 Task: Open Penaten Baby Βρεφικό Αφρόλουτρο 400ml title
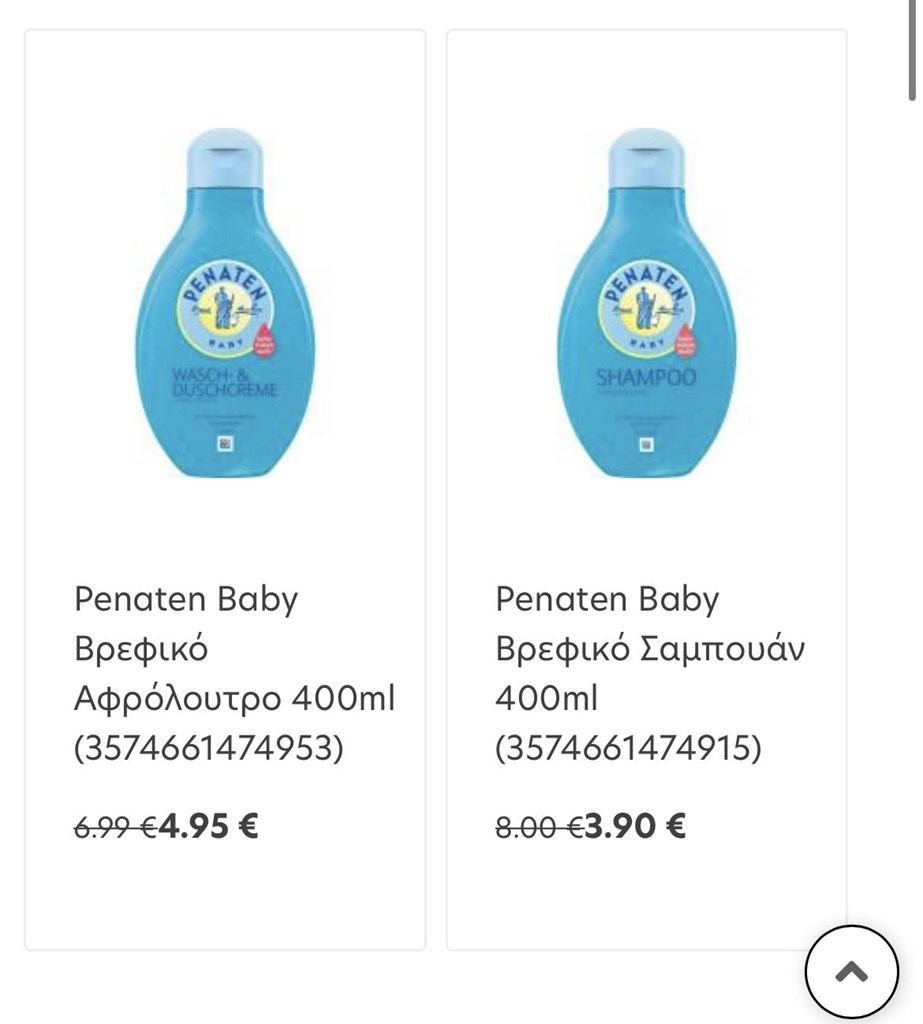(x=235, y=673)
